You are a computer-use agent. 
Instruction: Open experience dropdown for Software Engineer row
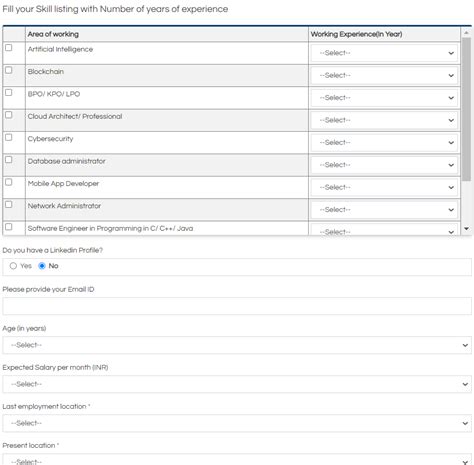pyautogui.click(x=384, y=230)
